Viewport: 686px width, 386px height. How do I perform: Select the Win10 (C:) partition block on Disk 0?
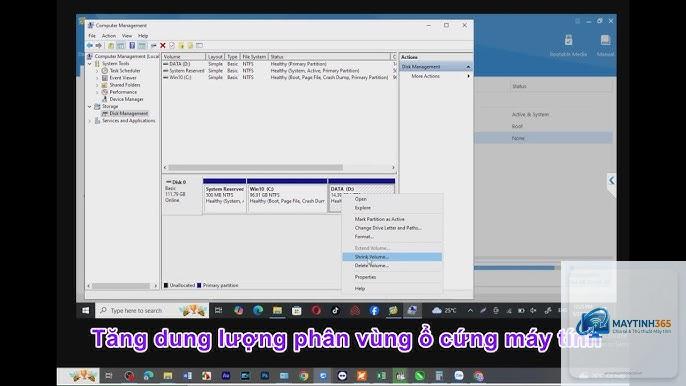[x=287, y=196]
